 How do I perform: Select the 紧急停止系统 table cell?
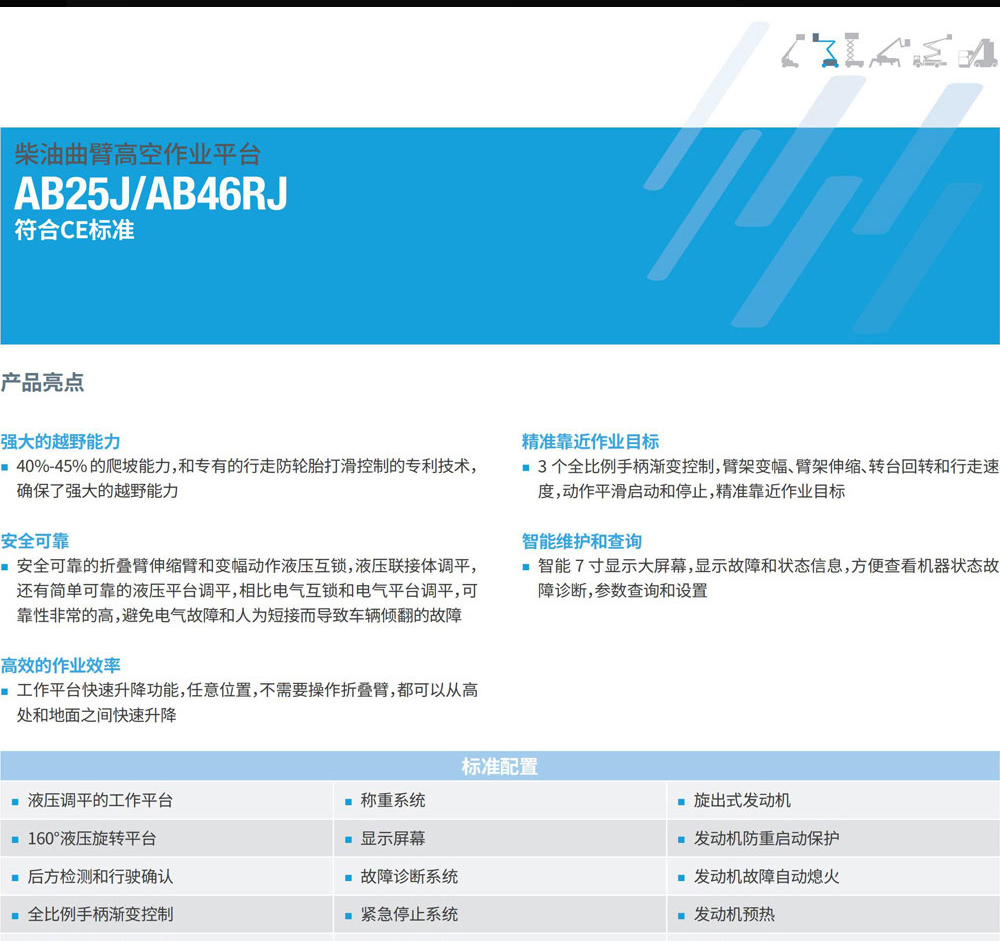[x=409, y=914]
